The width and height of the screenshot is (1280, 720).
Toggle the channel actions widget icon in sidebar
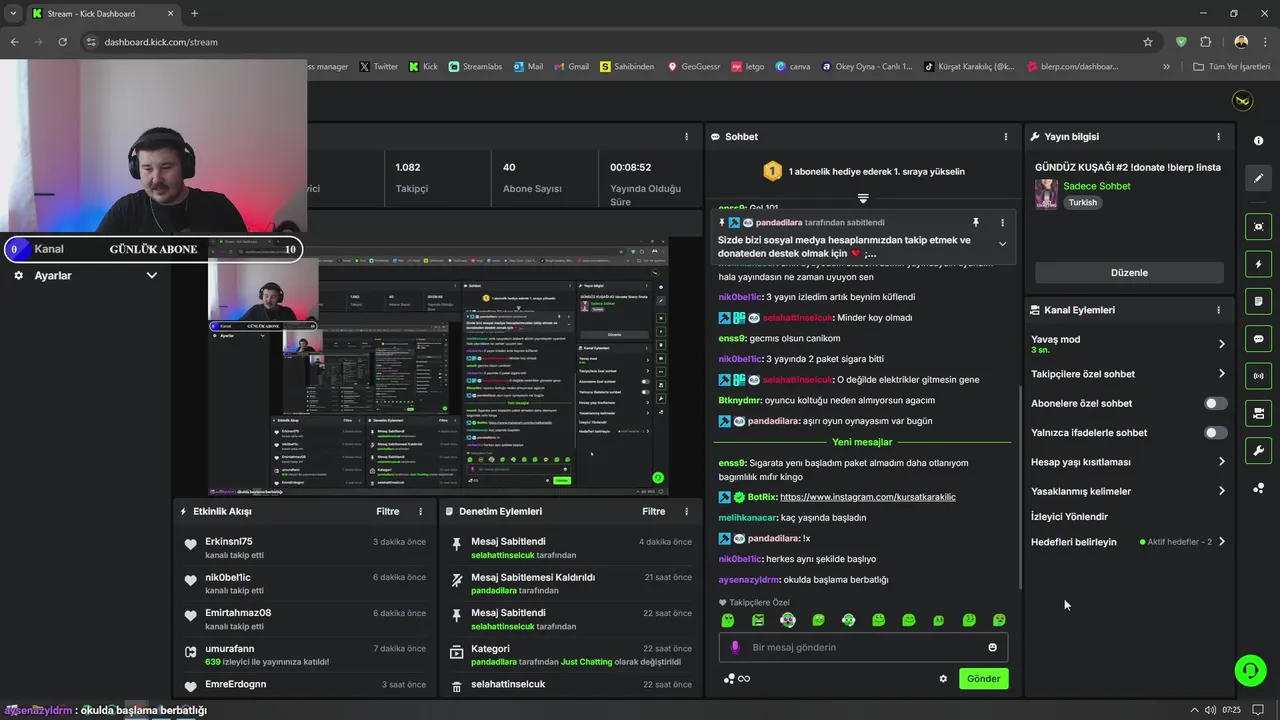[1258, 413]
